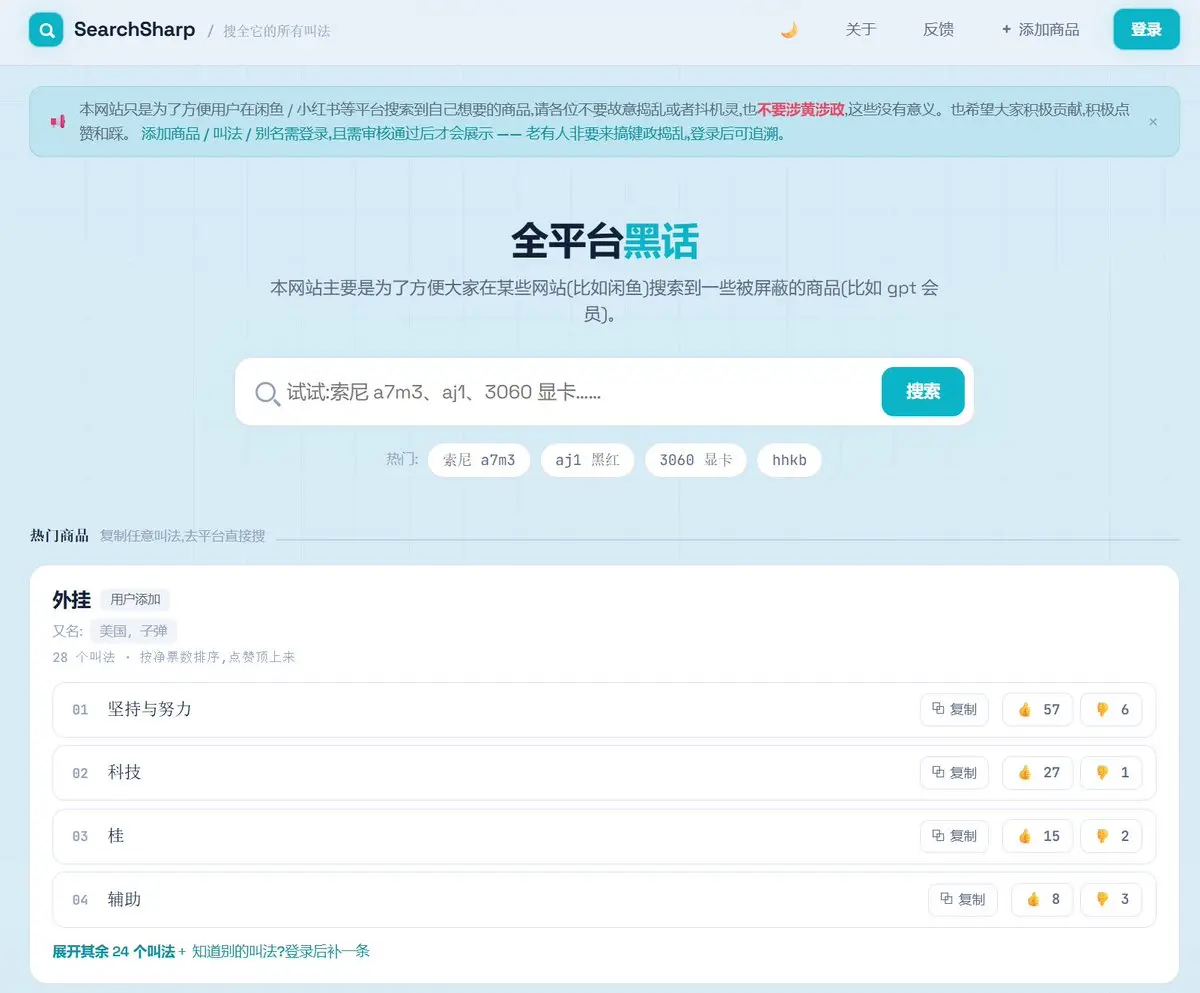This screenshot has width=1200, height=993.
Task: Downvote 坚持与努力 with the thumbs-down icon
Action: [x=1111, y=709]
